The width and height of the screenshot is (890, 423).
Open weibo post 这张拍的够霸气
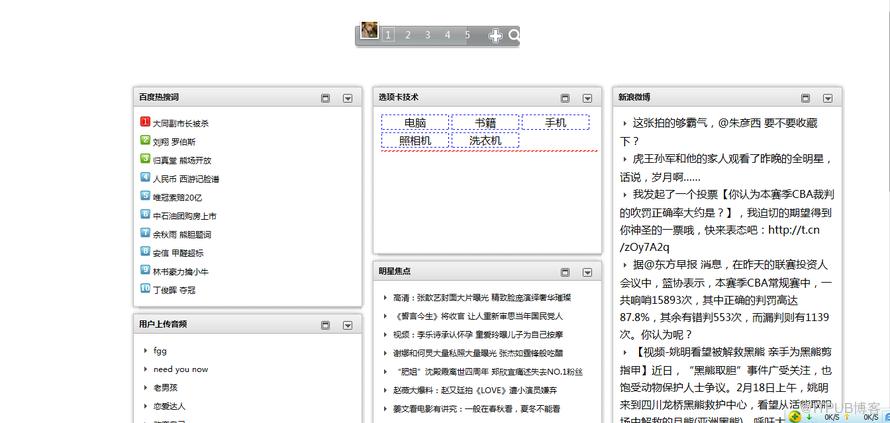pyautogui.click(x=719, y=132)
